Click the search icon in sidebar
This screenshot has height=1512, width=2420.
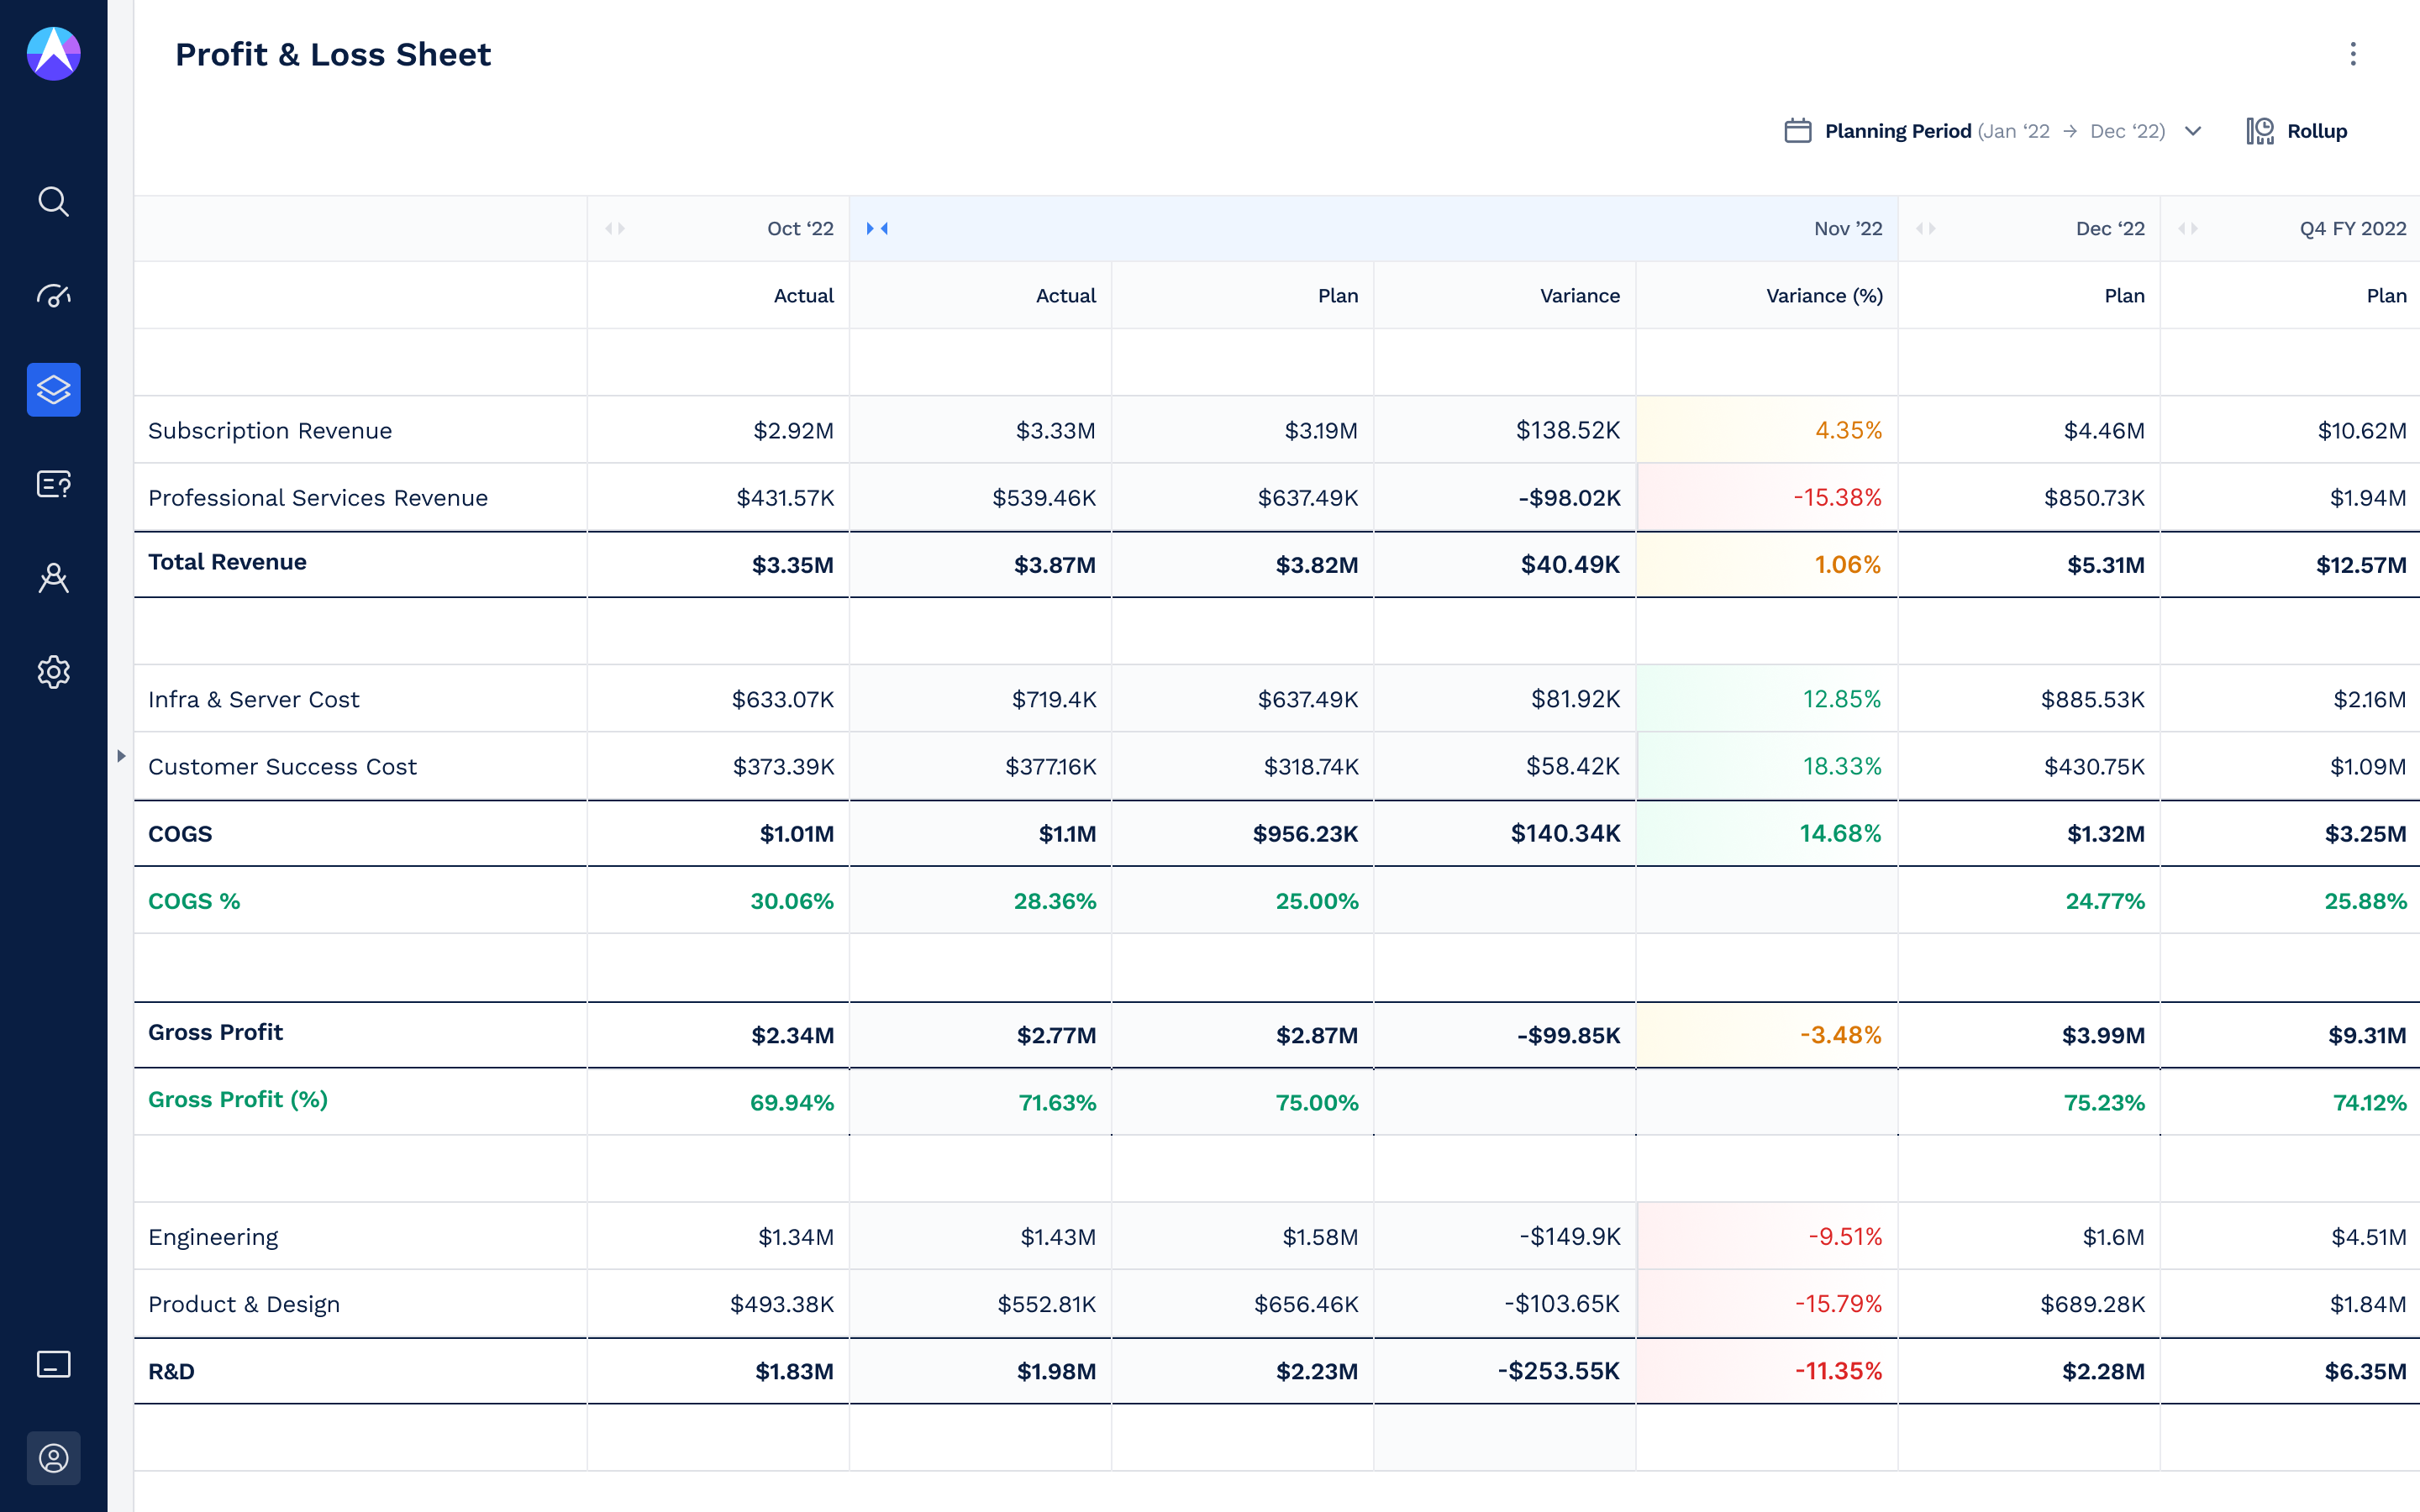click(x=53, y=202)
